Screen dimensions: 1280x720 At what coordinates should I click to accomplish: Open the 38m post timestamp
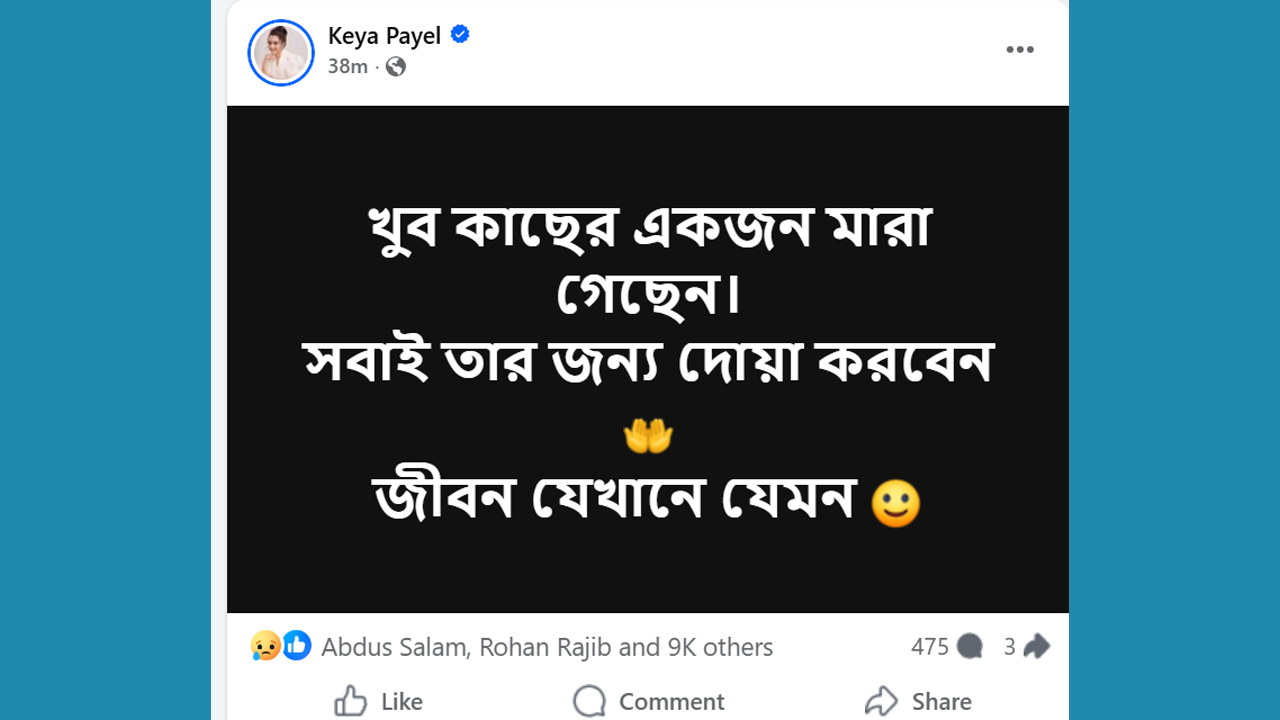347,67
